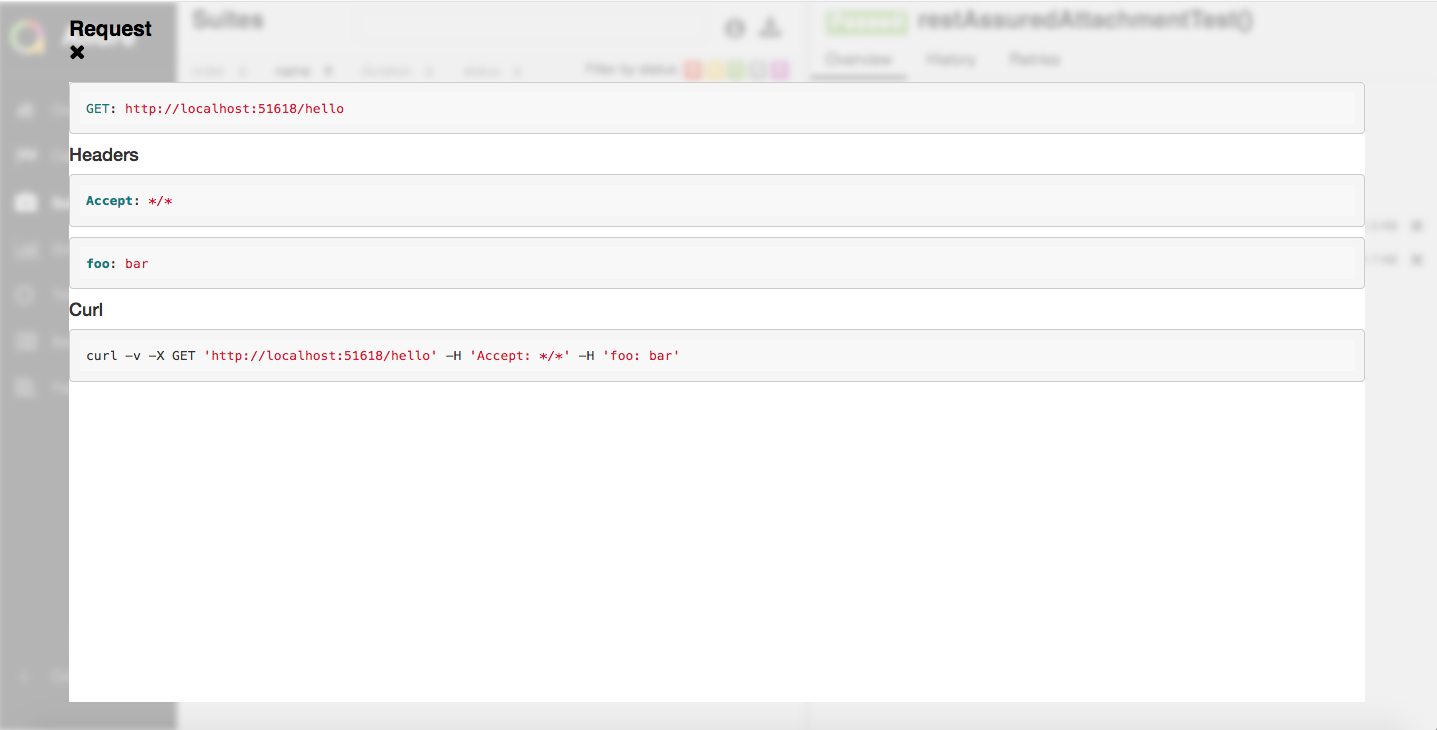Sort suites by duration column

click(x=397, y=71)
